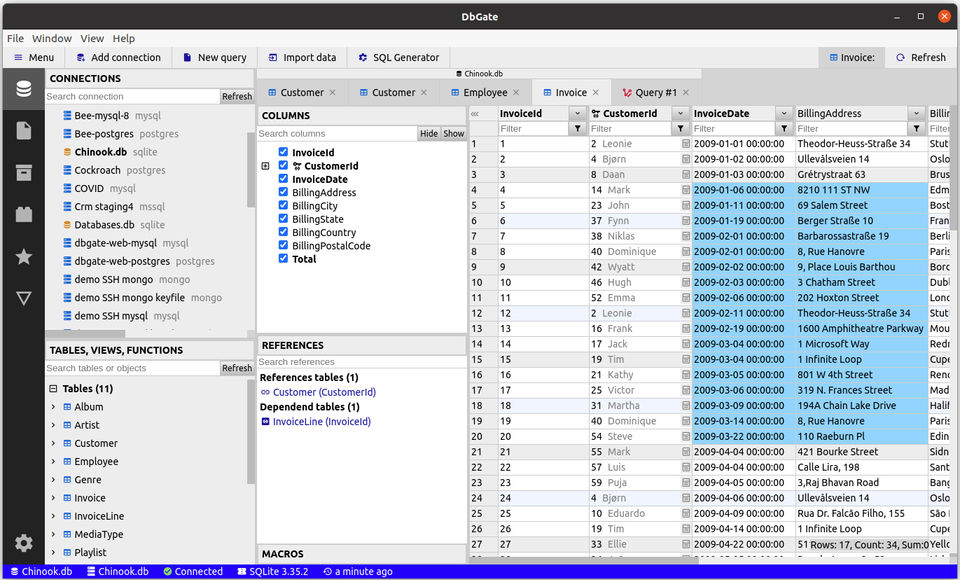This screenshot has height=580, width=960.
Task: Expand the Album table tree item
Action: point(54,407)
